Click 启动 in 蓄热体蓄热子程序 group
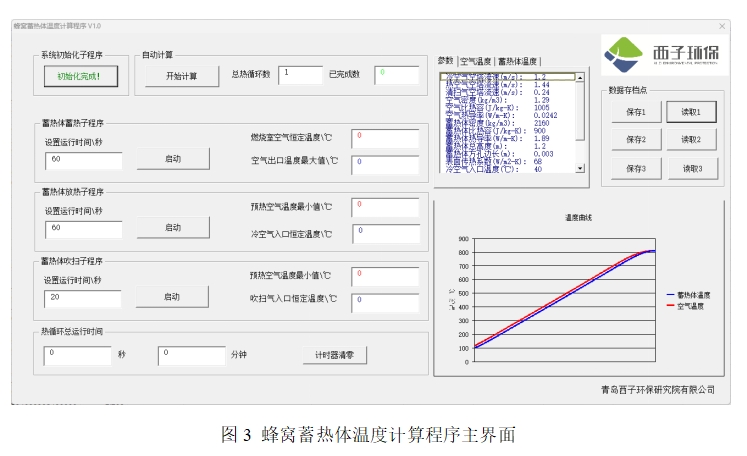 pos(173,159)
